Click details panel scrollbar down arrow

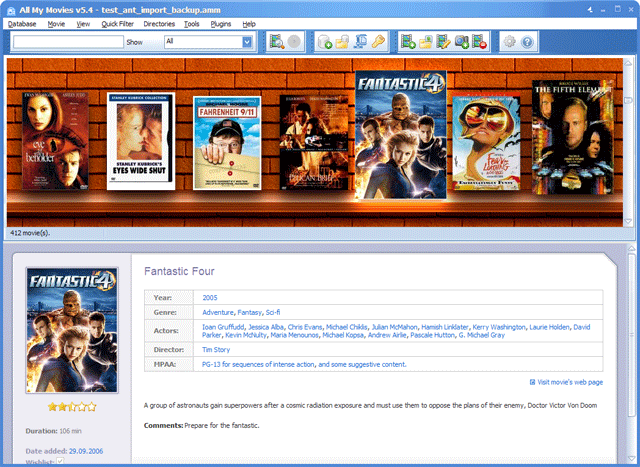pyautogui.click(x=631, y=459)
